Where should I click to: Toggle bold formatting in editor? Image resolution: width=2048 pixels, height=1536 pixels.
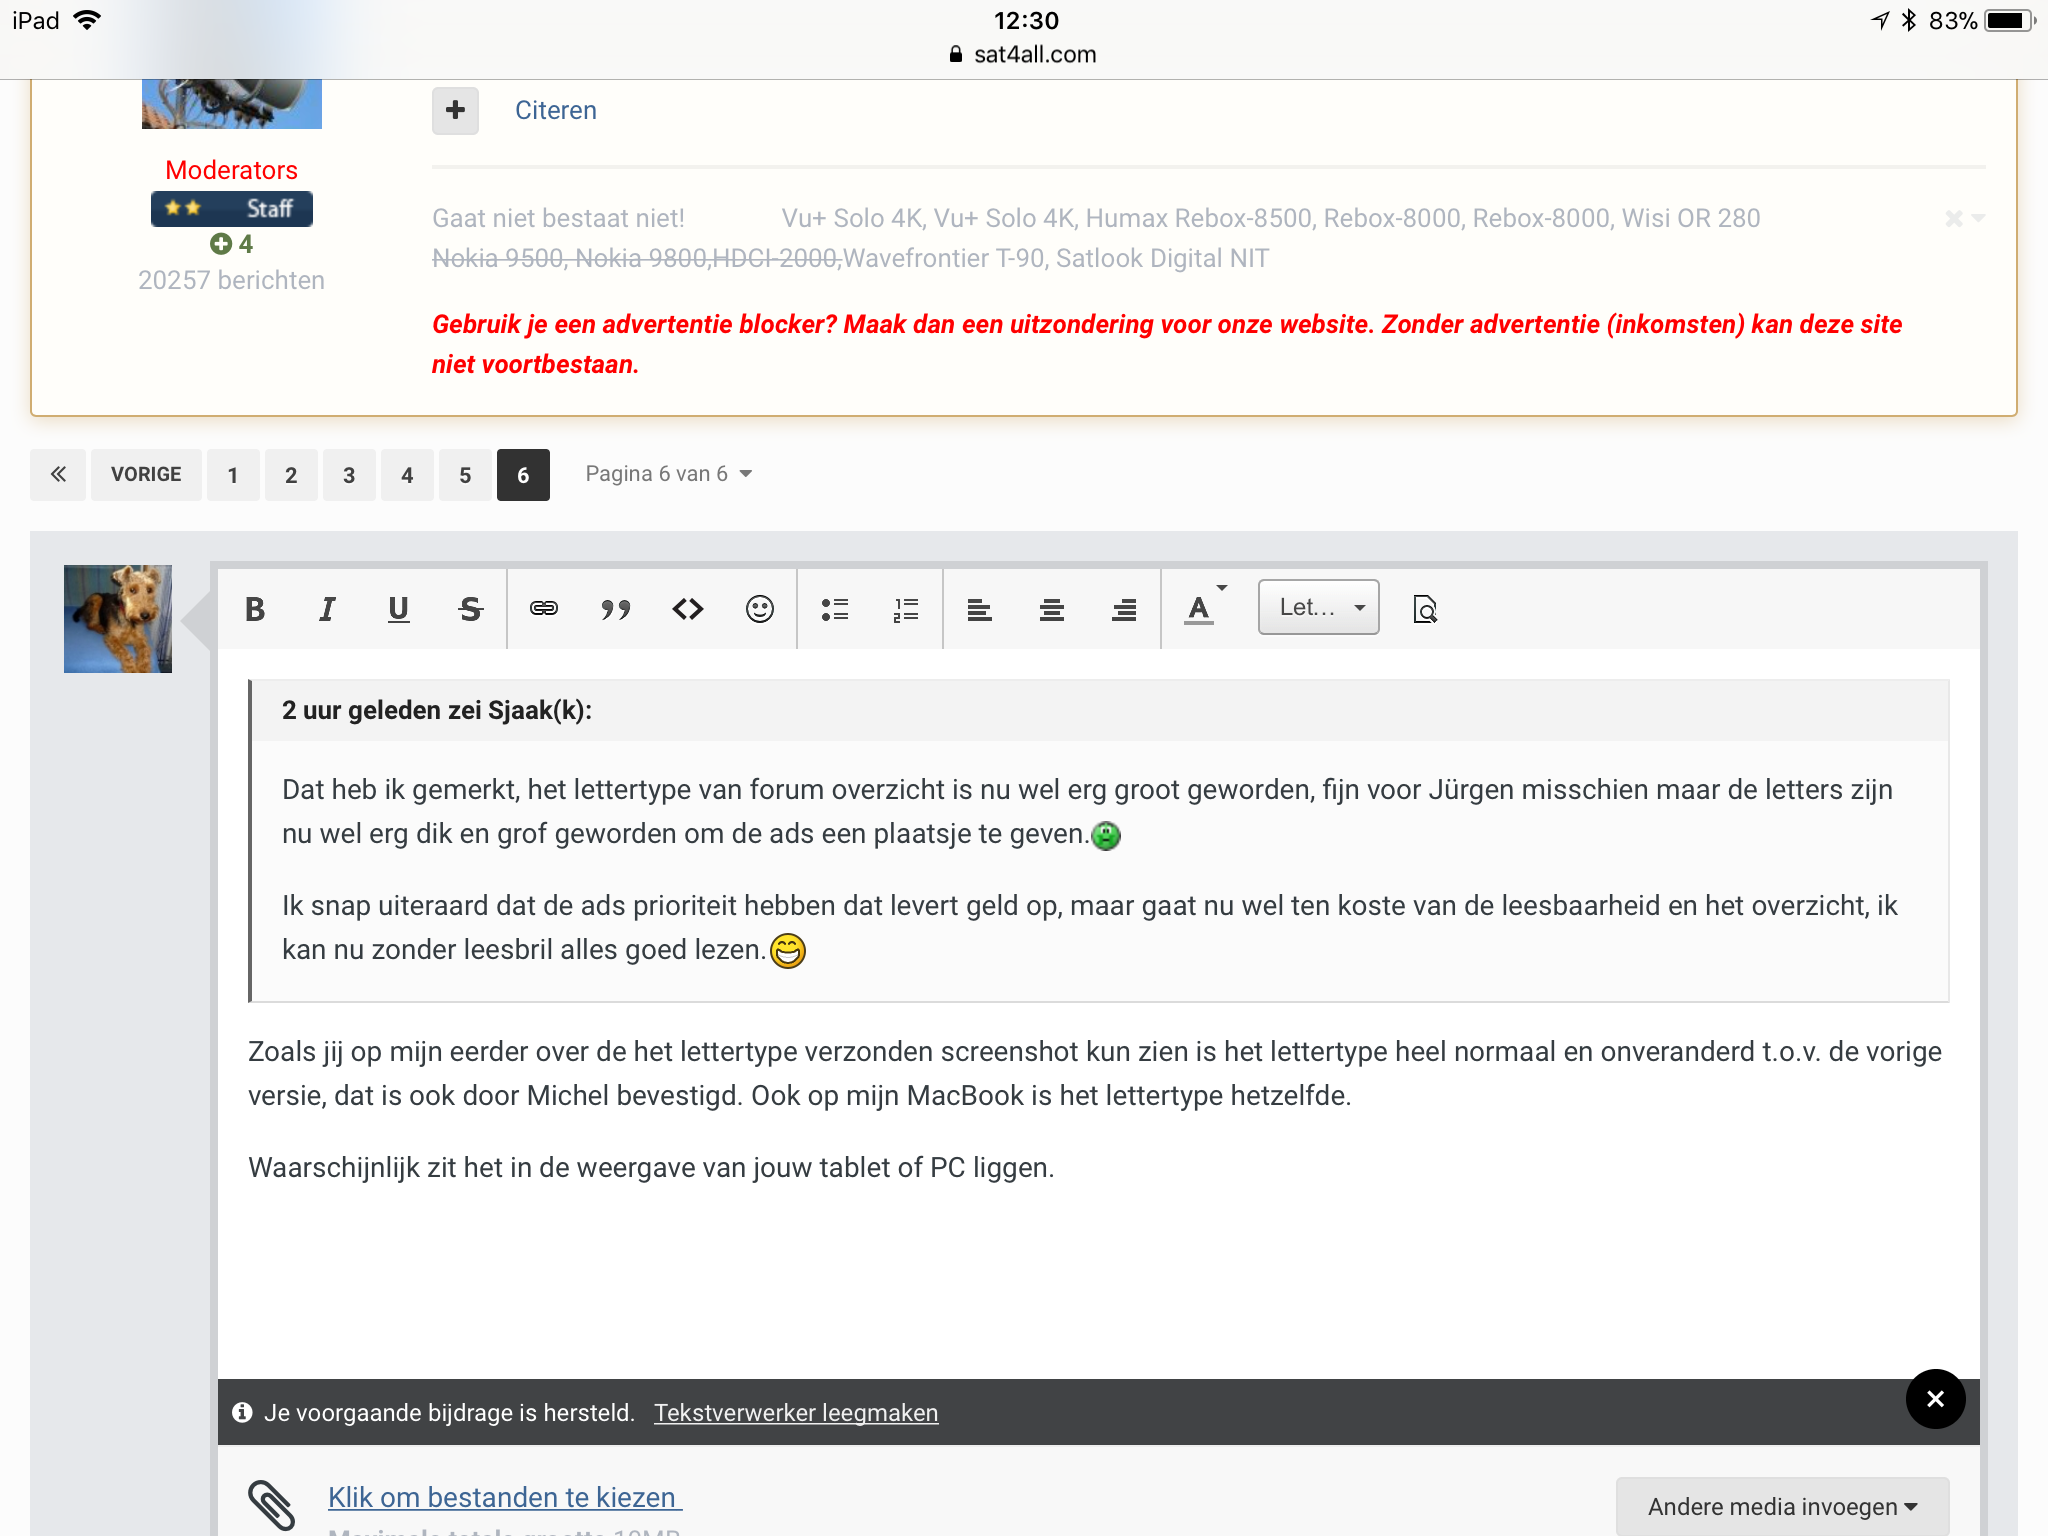click(x=255, y=609)
